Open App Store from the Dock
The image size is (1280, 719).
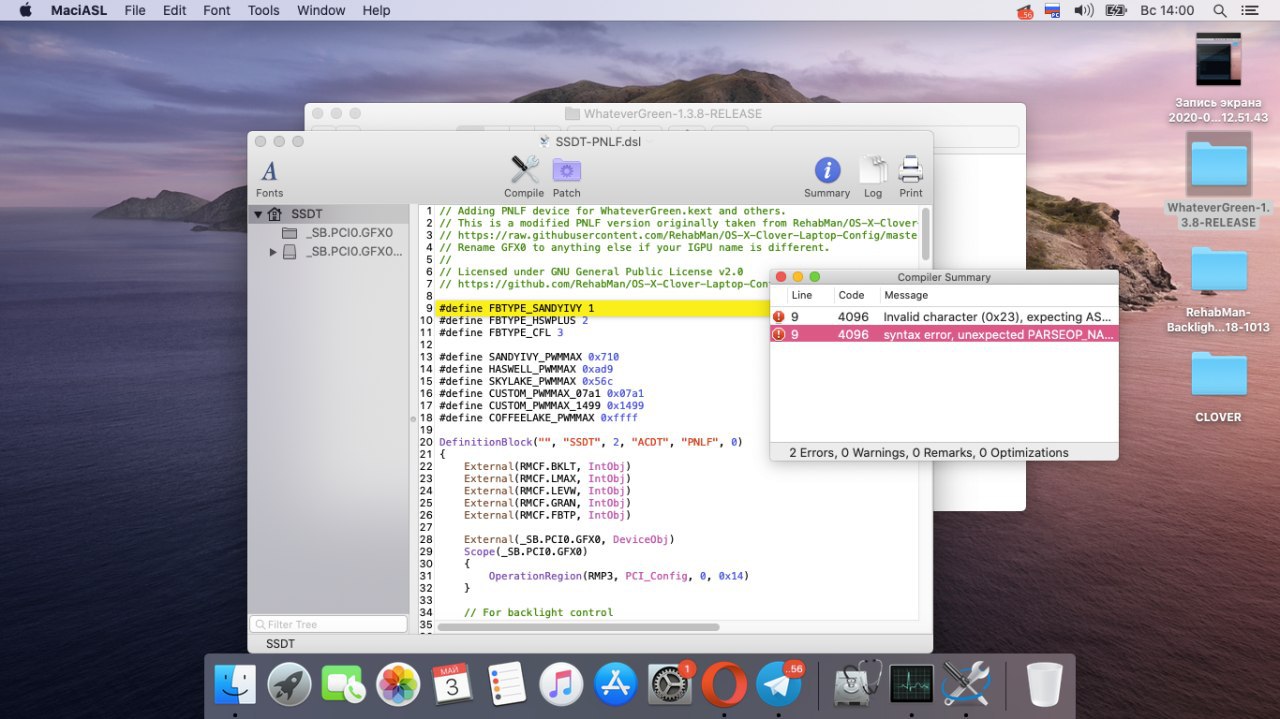tap(615, 685)
